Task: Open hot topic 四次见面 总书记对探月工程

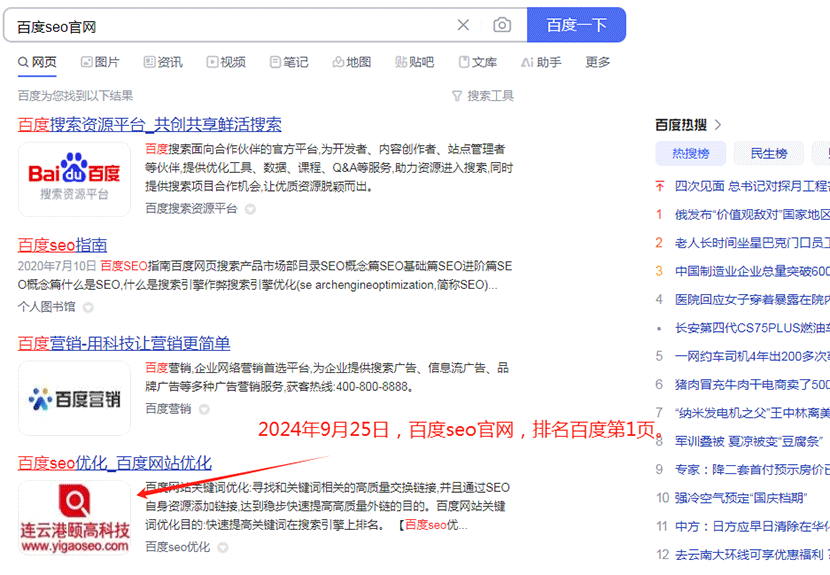Action: [752, 186]
